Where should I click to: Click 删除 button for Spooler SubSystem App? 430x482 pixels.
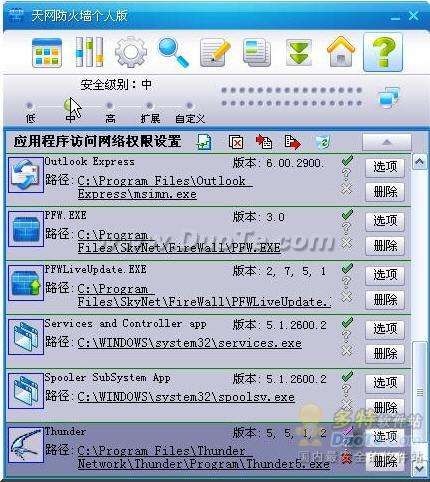point(385,407)
